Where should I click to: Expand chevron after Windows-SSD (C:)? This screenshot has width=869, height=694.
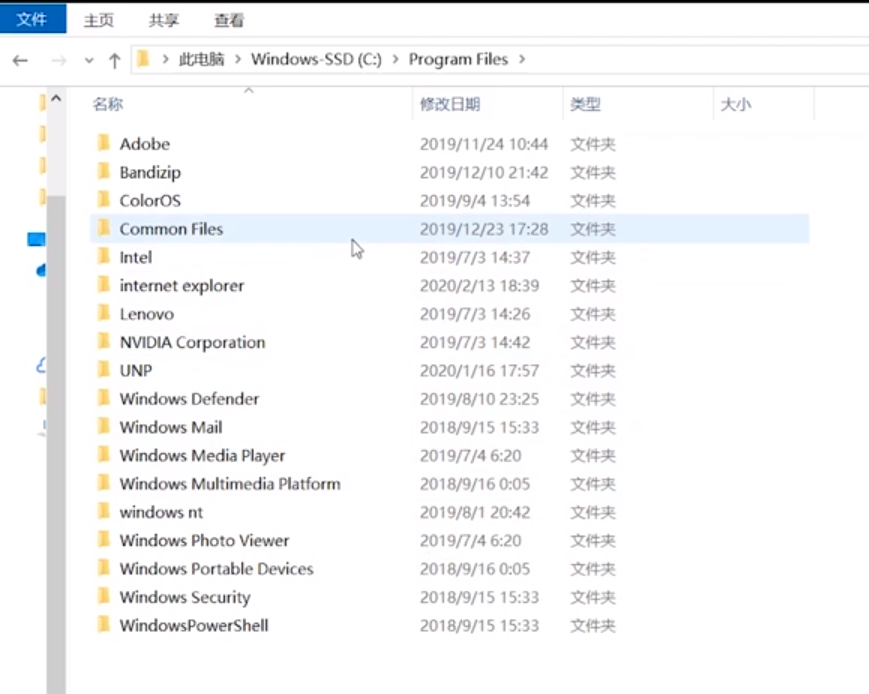tap(395, 59)
